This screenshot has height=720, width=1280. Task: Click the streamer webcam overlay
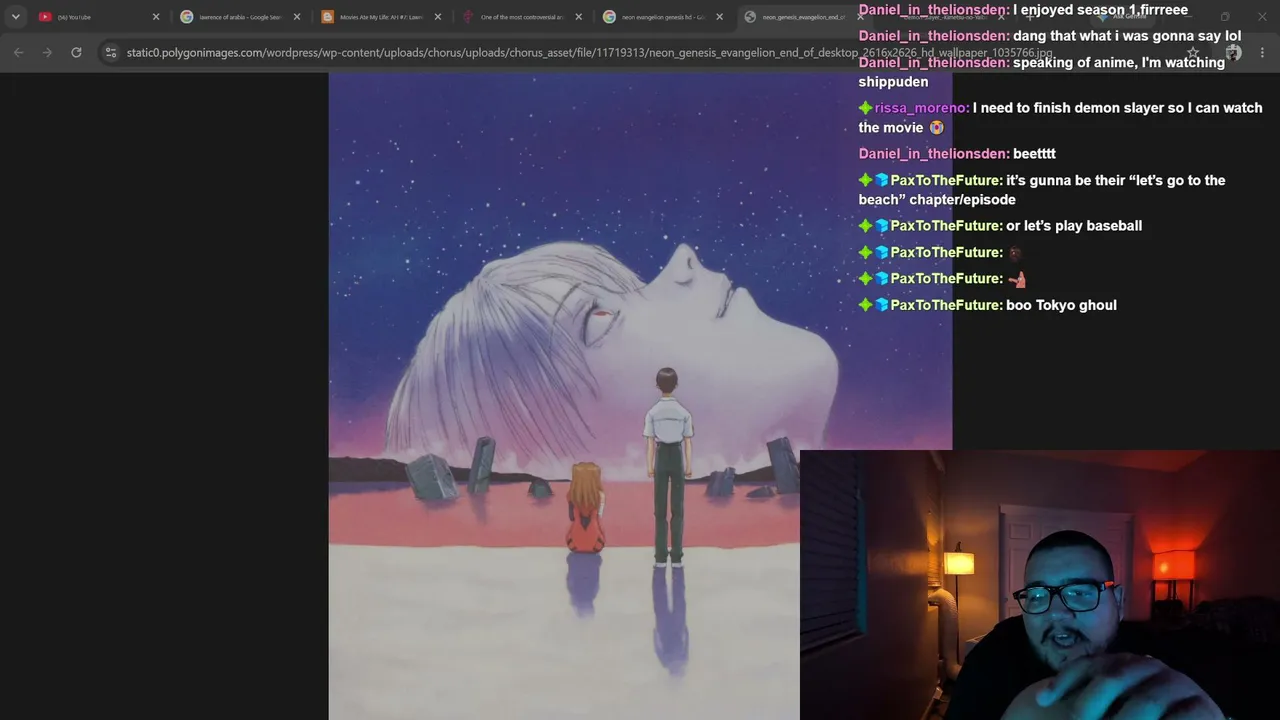tap(1040, 585)
